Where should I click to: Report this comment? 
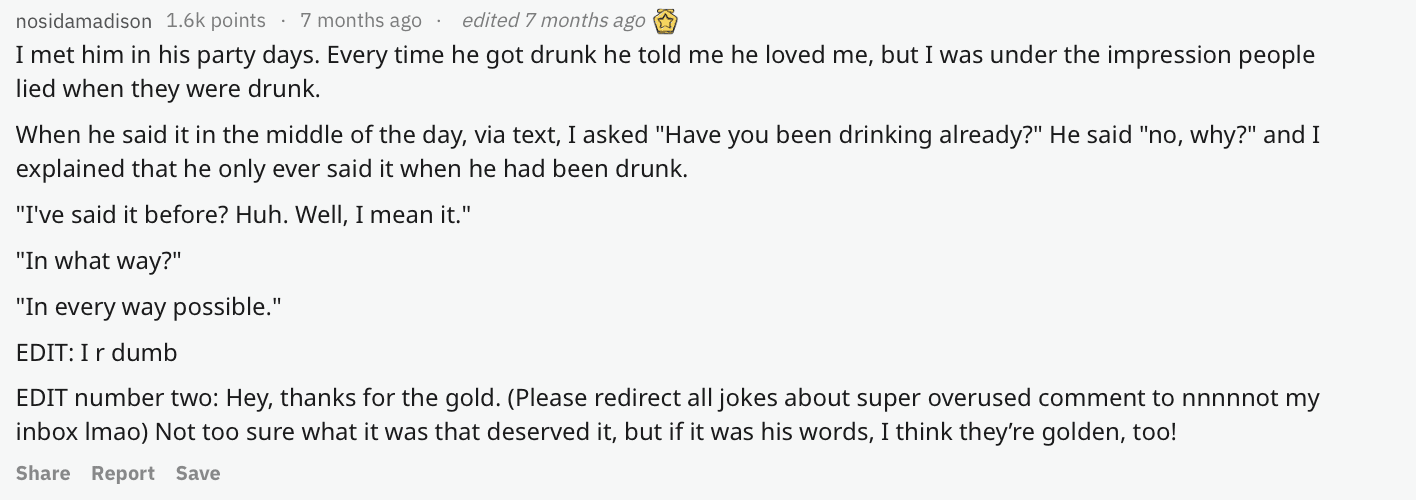[123, 473]
